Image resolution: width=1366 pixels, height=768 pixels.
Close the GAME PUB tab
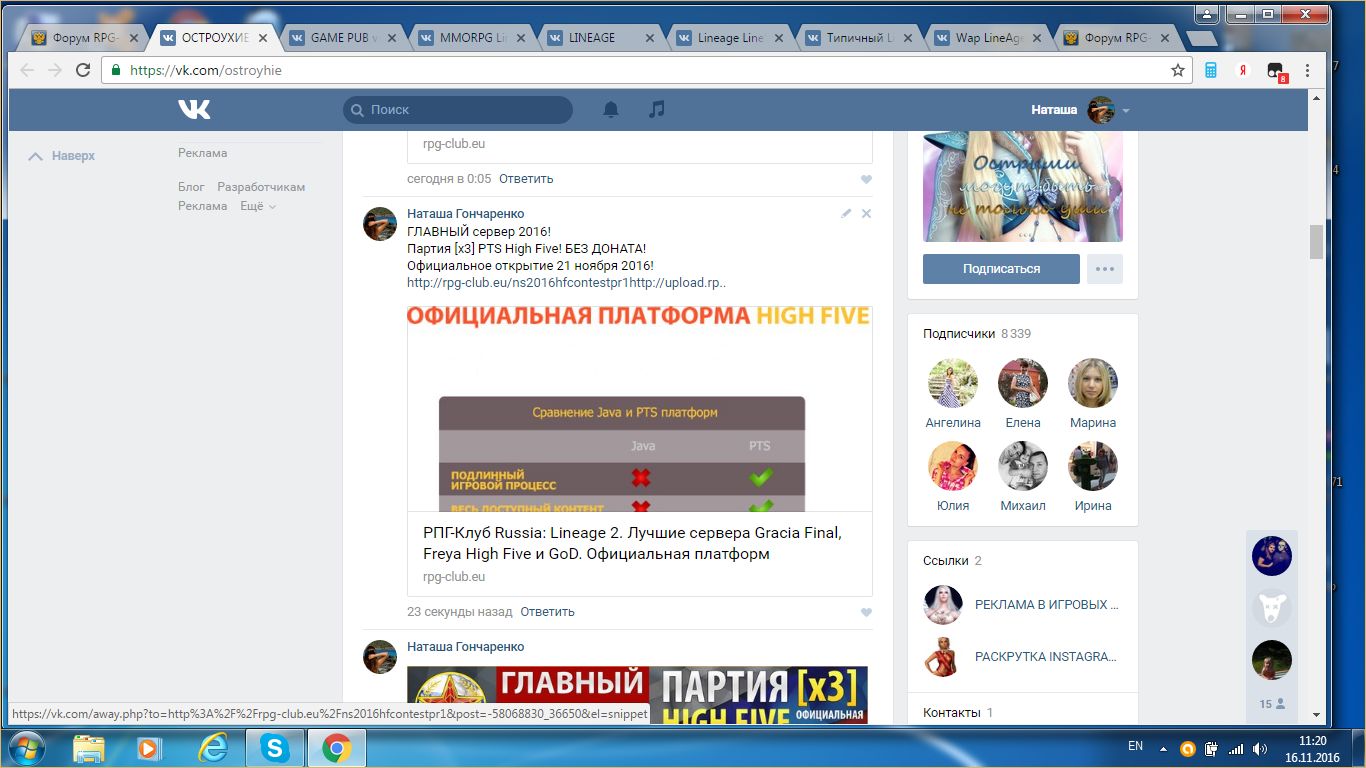coord(393,38)
